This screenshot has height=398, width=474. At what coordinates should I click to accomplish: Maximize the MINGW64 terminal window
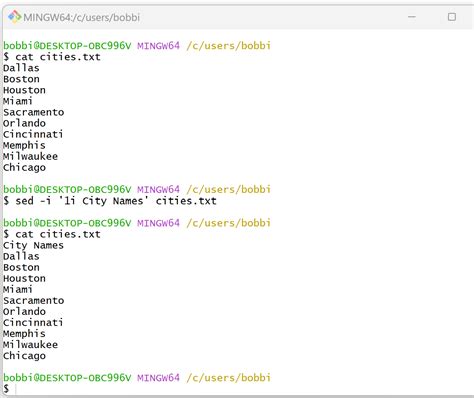452,17
